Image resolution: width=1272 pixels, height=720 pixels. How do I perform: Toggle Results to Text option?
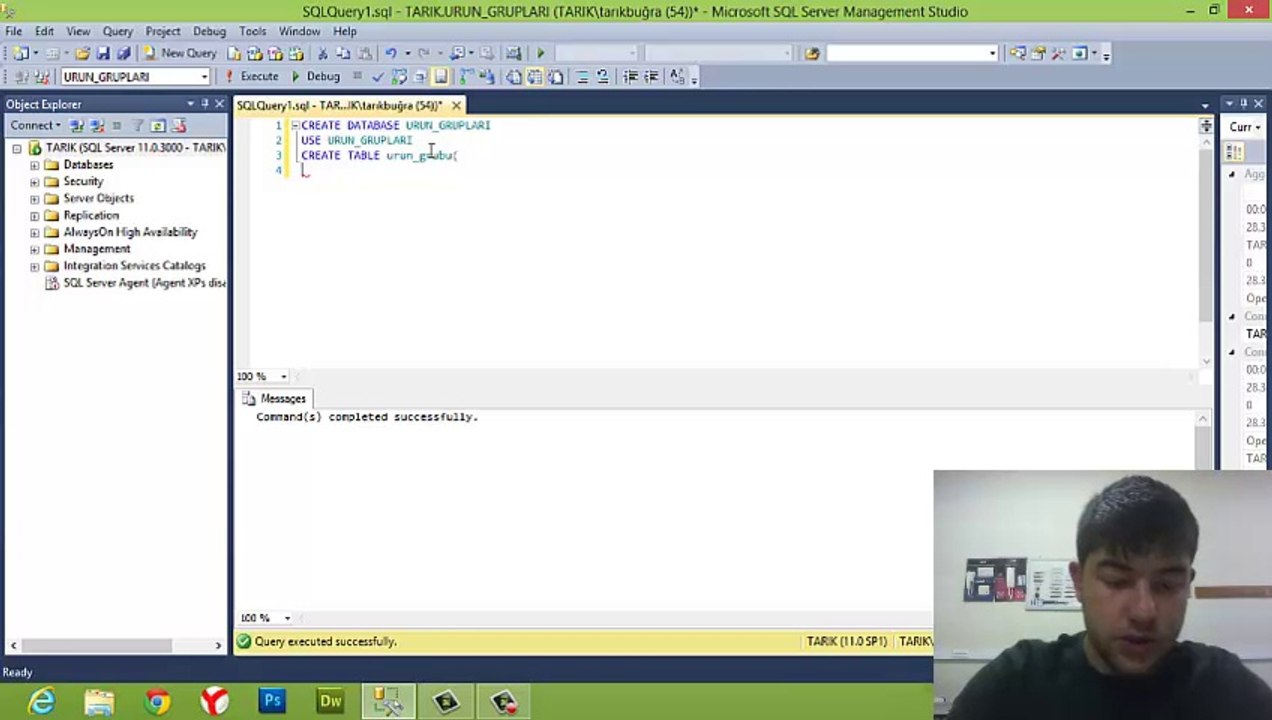[x=512, y=76]
